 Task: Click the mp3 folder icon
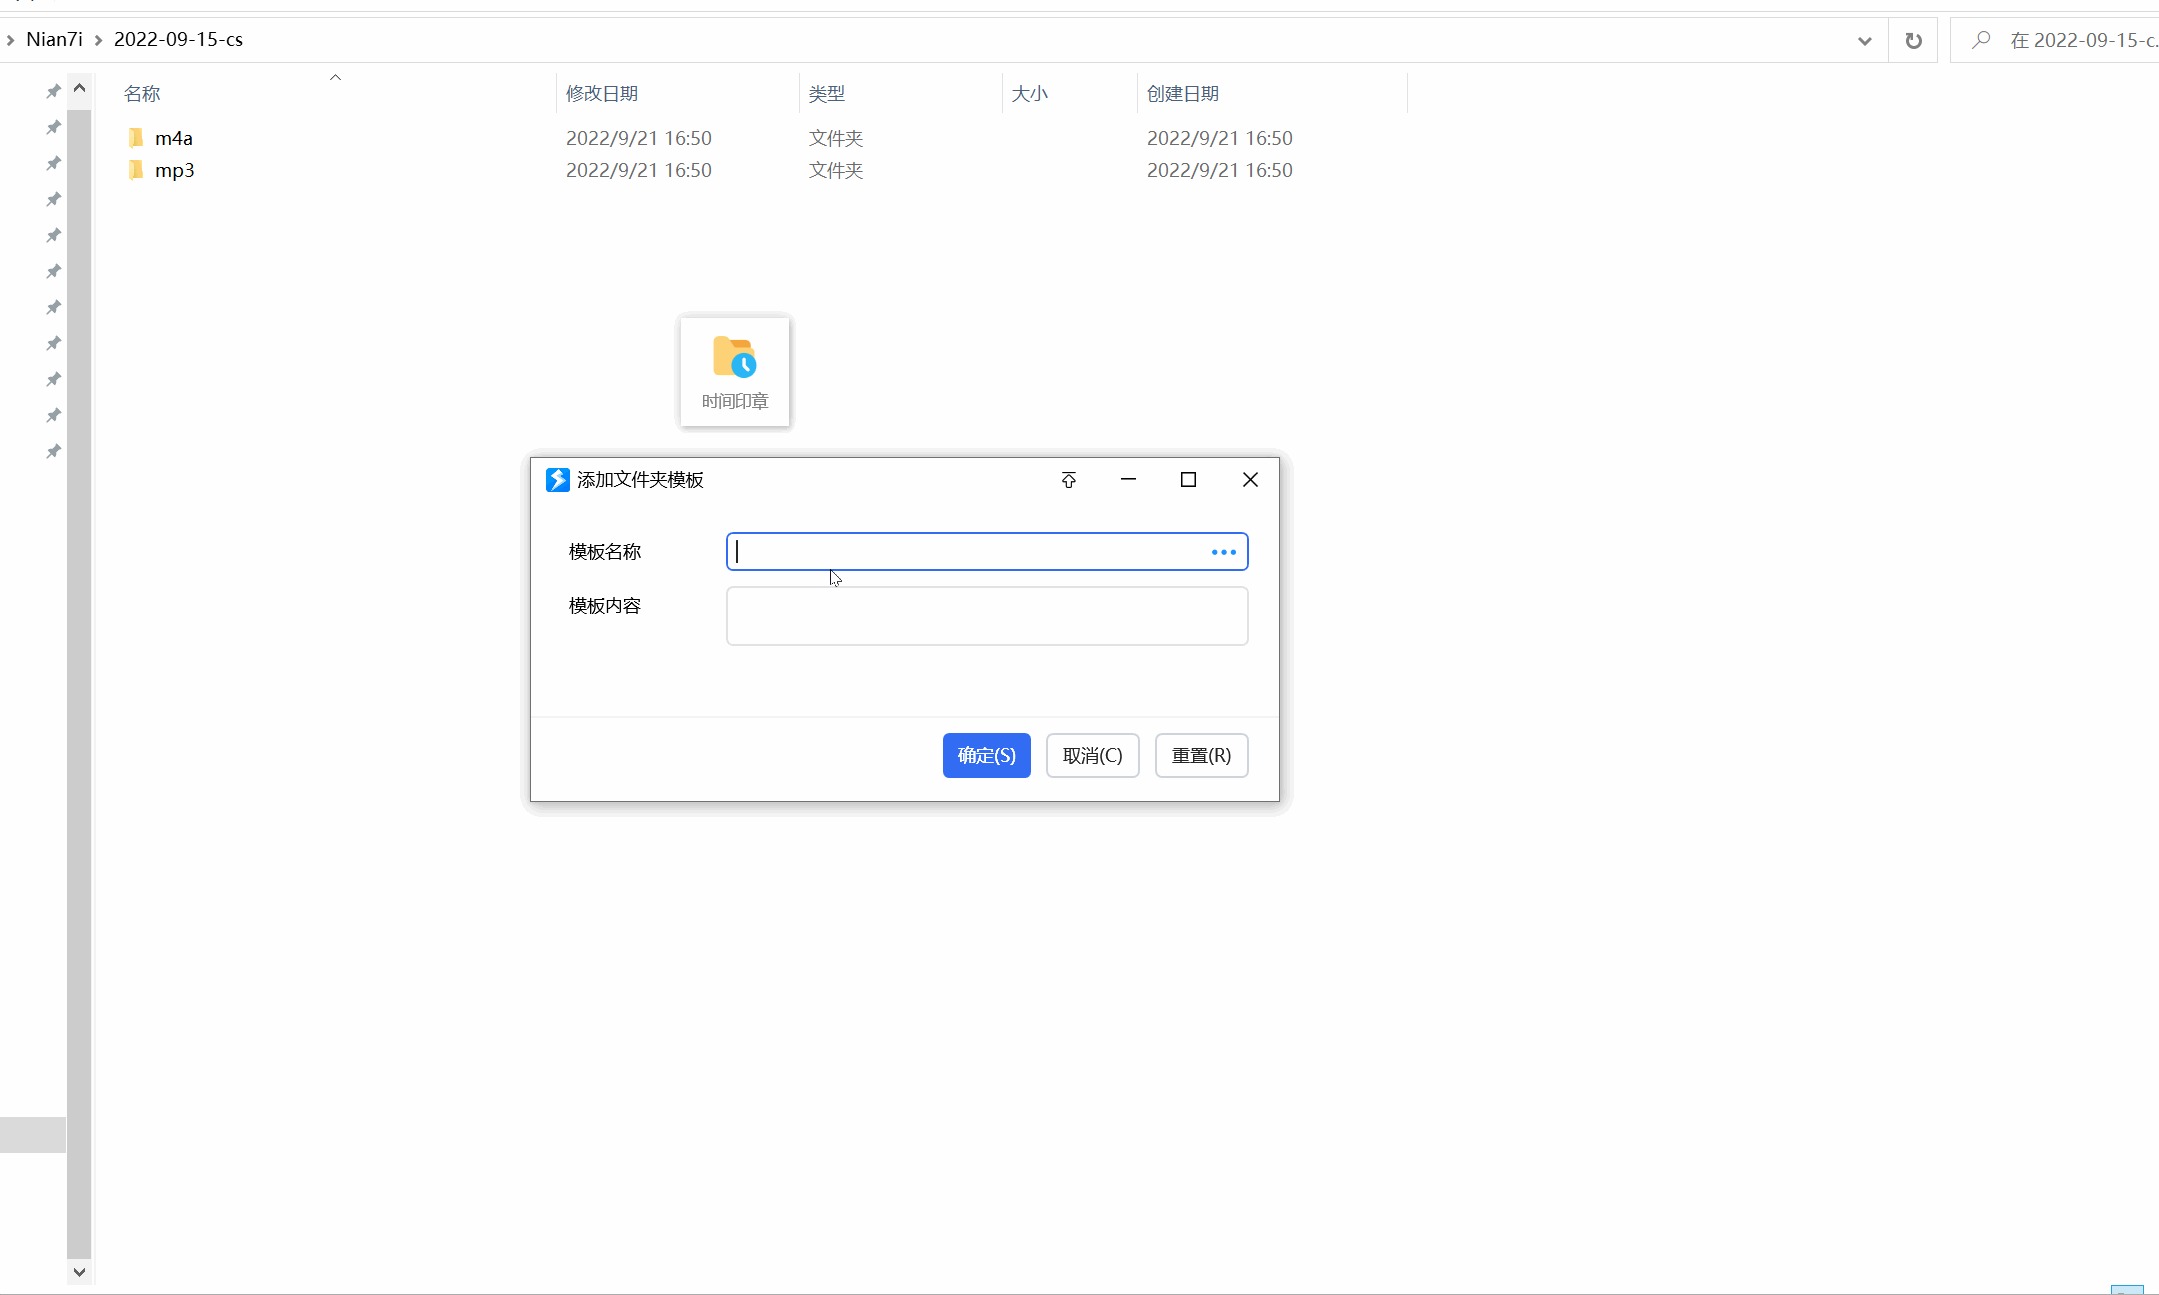point(137,170)
